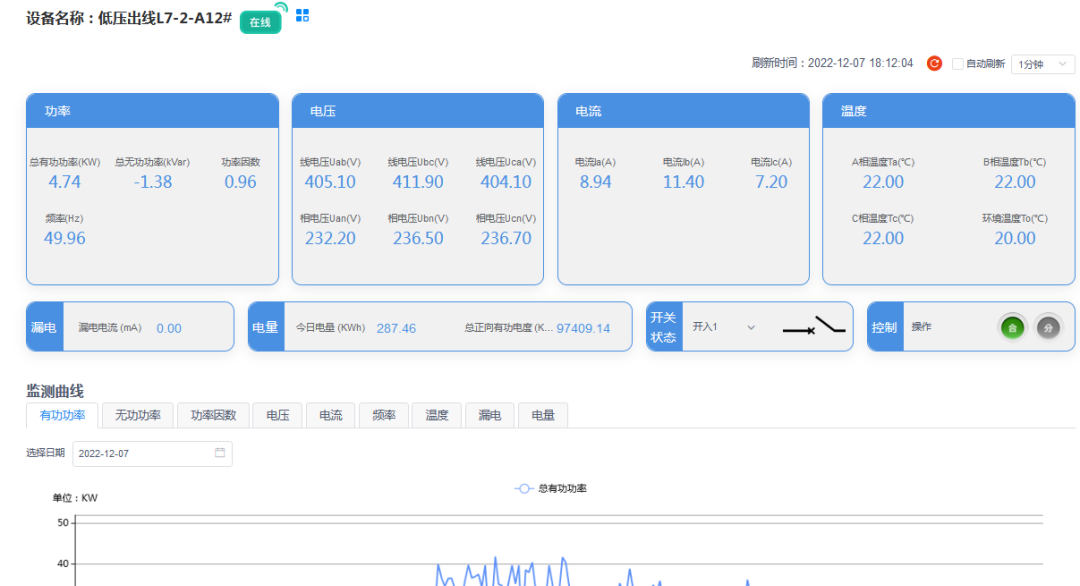
Task: Click the current Ic value 7.20
Action: pos(771,182)
